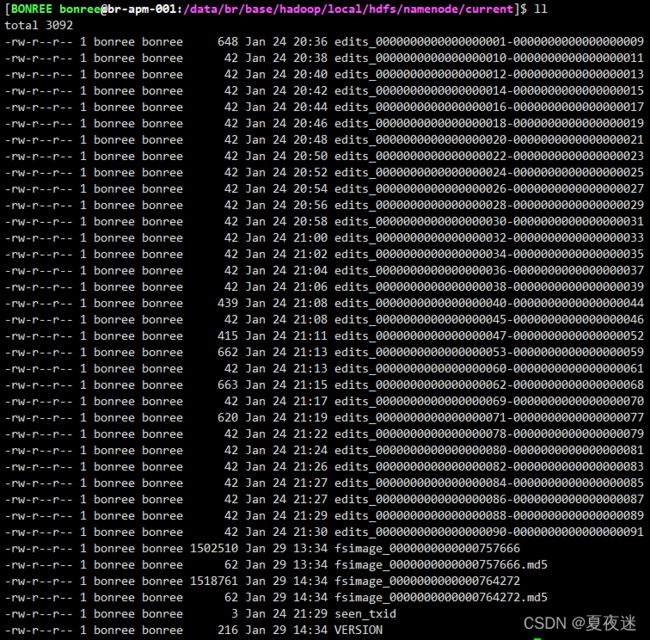Select file edits_0000000000000000024-0000000000000000025
Viewport: 650px width, 640px height.
489,172
